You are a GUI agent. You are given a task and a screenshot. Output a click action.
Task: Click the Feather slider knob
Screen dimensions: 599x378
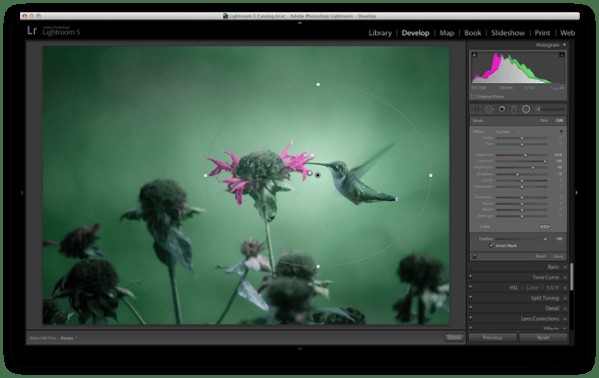point(546,239)
